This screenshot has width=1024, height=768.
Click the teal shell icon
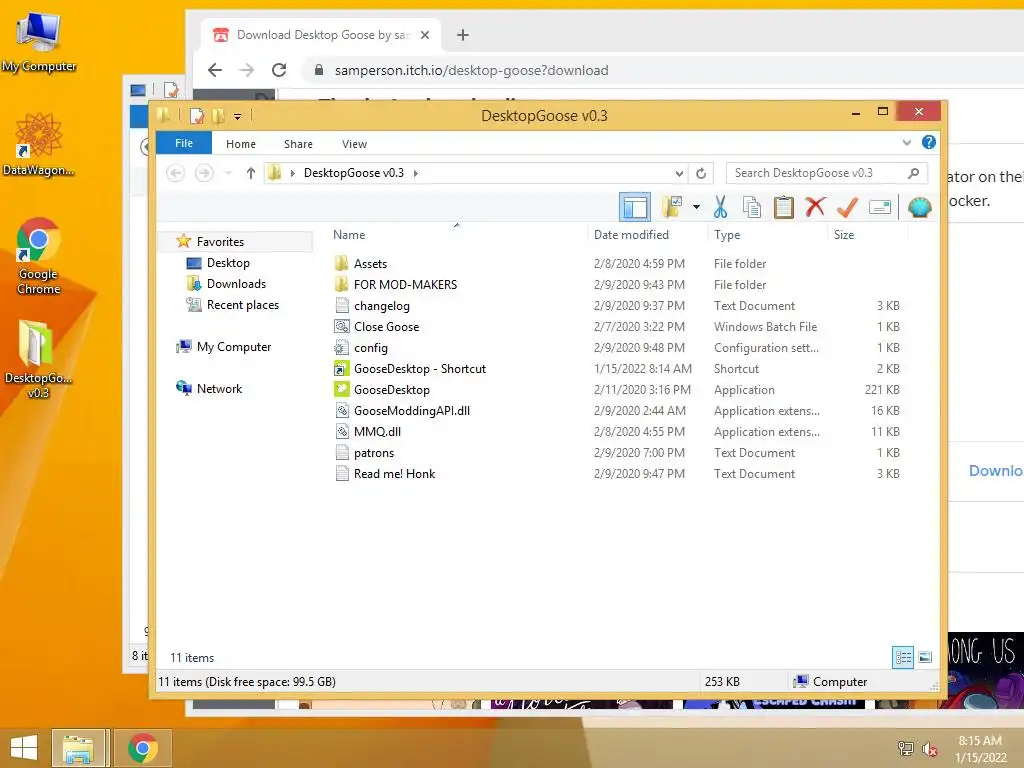920,207
